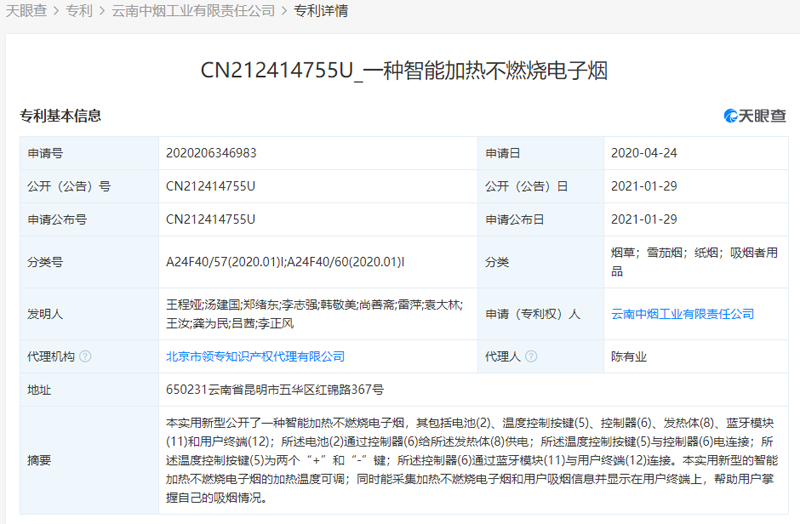Select address 650231云南省昆明市五华区红锦路367号
Screen dimensions: 800x524
click(x=275, y=390)
